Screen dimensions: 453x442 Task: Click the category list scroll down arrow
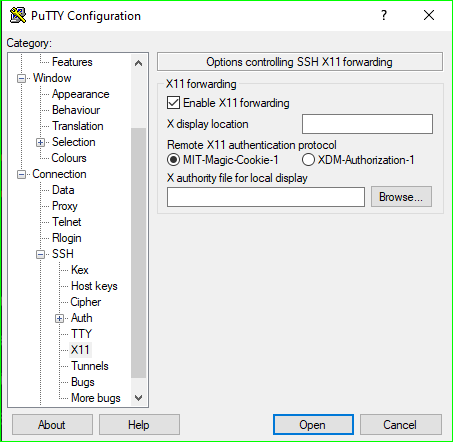(x=138, y=397)
